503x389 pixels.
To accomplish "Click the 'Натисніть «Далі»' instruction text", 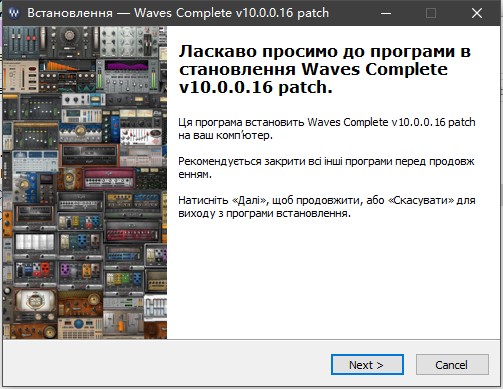I will pyautogui.click(x=327, y=207).
